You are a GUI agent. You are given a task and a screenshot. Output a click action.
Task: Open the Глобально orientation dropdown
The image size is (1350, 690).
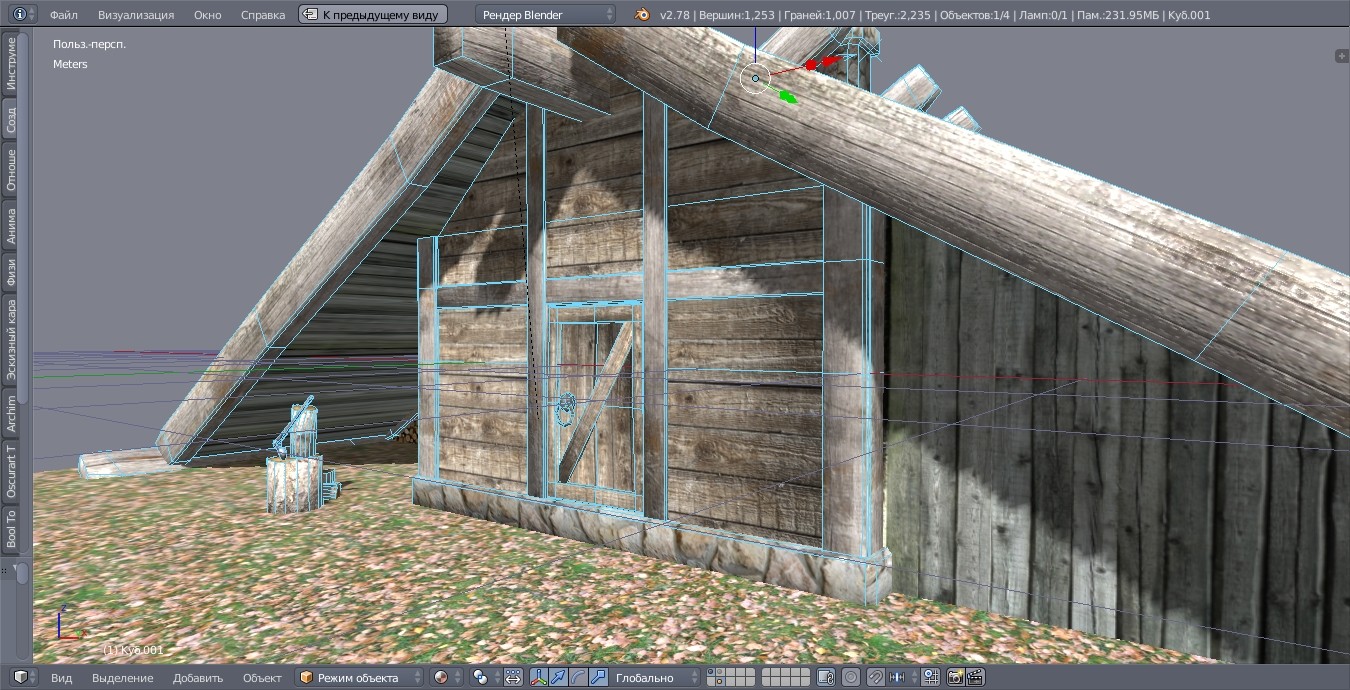(x=653, y=678)
